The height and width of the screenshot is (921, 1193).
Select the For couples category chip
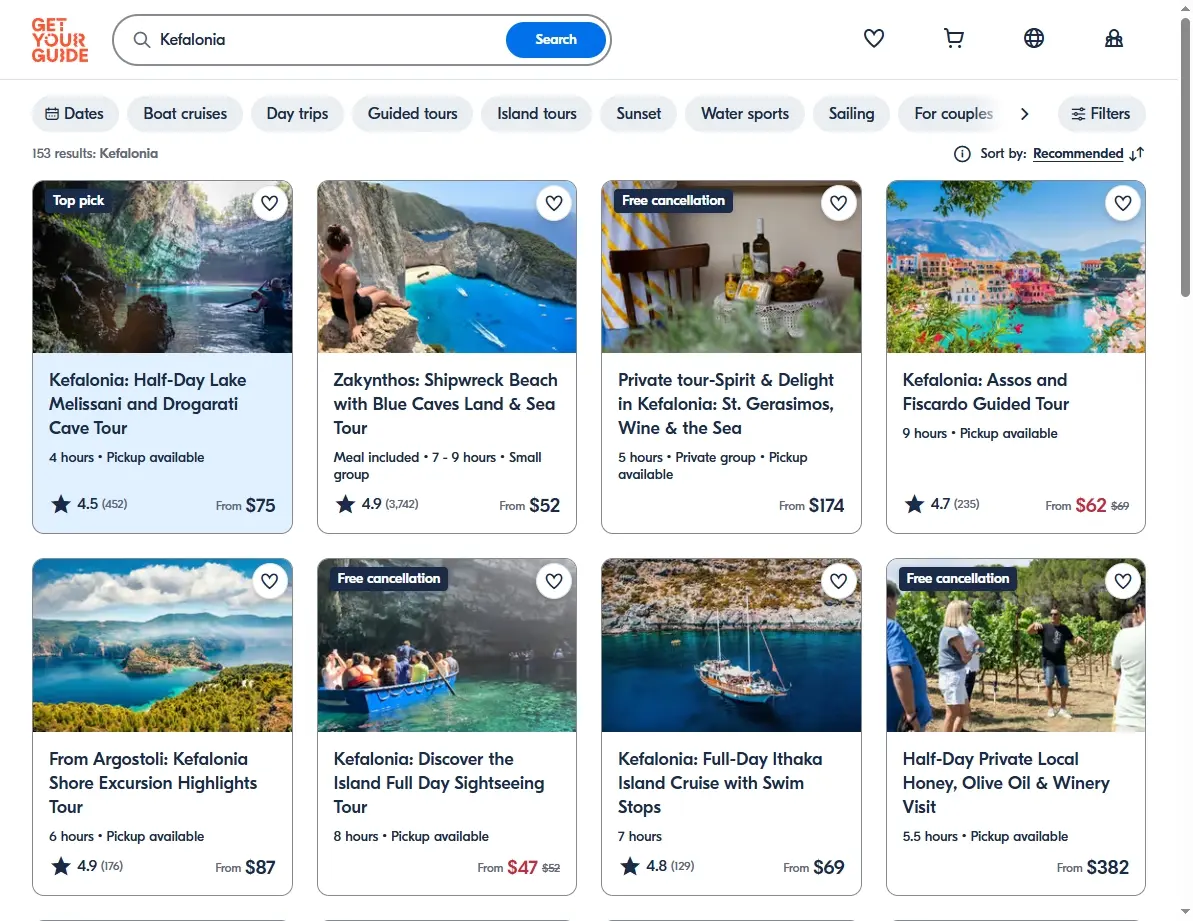point(953,113)
